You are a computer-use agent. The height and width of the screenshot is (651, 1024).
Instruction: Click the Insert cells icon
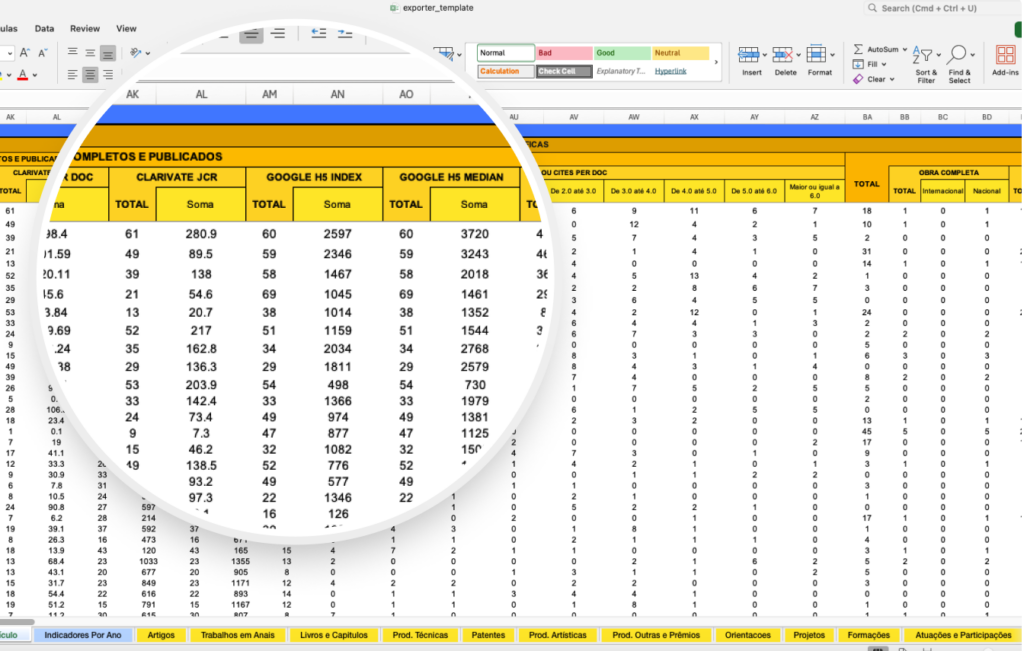coord(748,55)
